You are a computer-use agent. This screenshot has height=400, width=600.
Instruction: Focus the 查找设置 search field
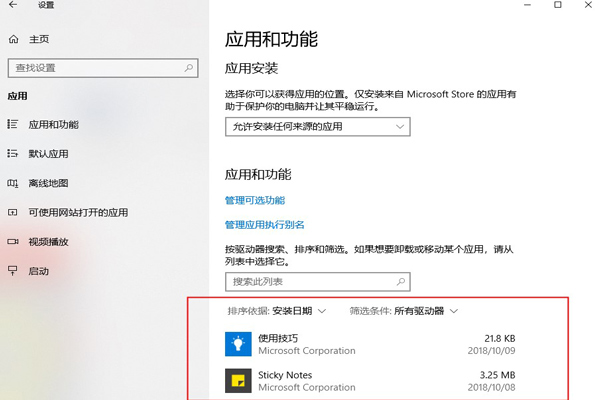pyautogui.click(x=103, y=68)
